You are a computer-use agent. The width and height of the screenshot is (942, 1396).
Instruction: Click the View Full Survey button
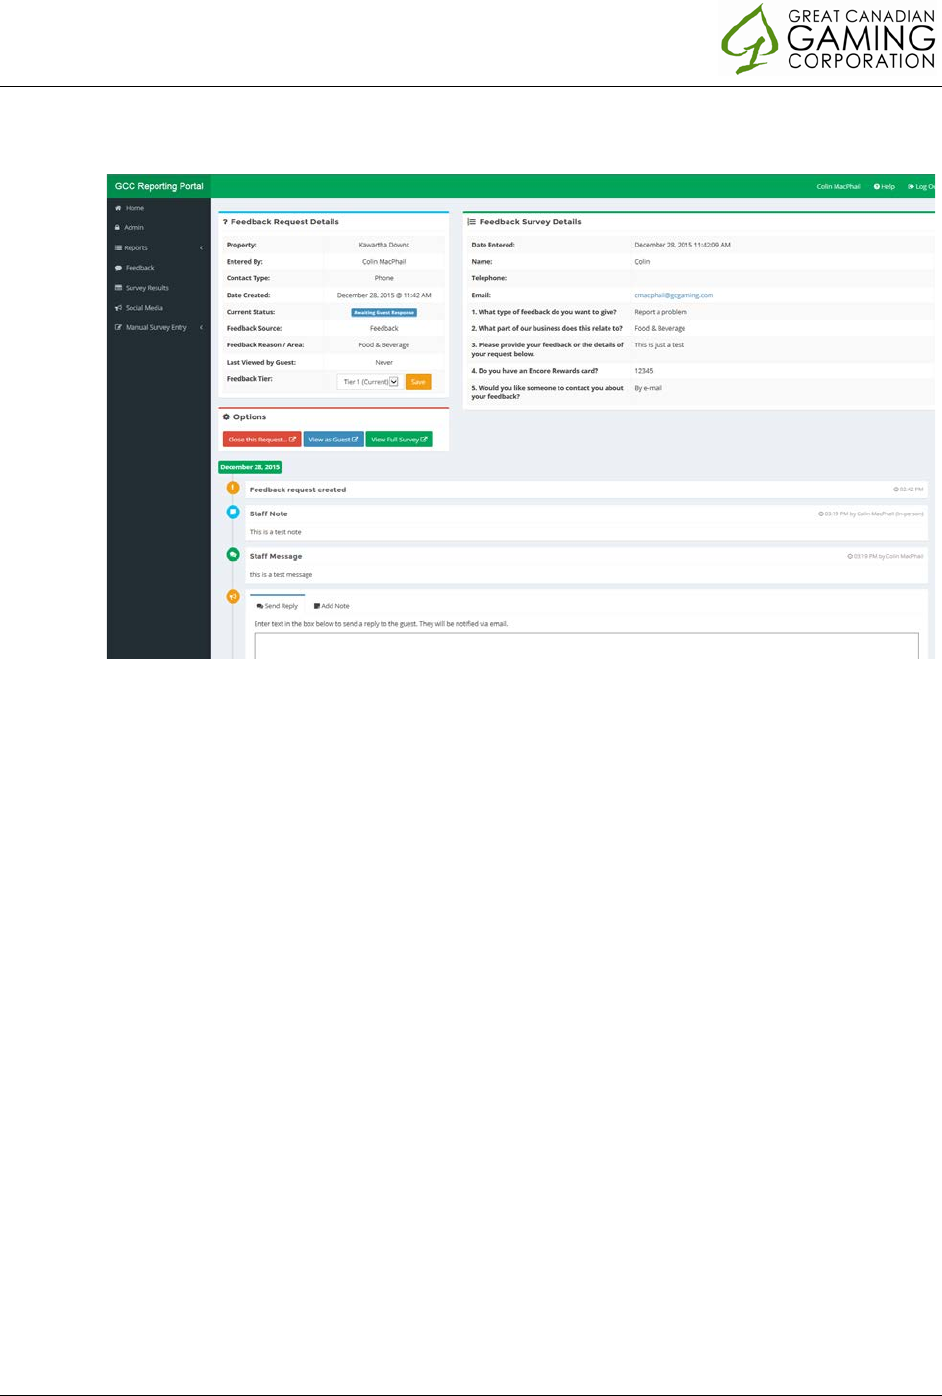(399, 439)
